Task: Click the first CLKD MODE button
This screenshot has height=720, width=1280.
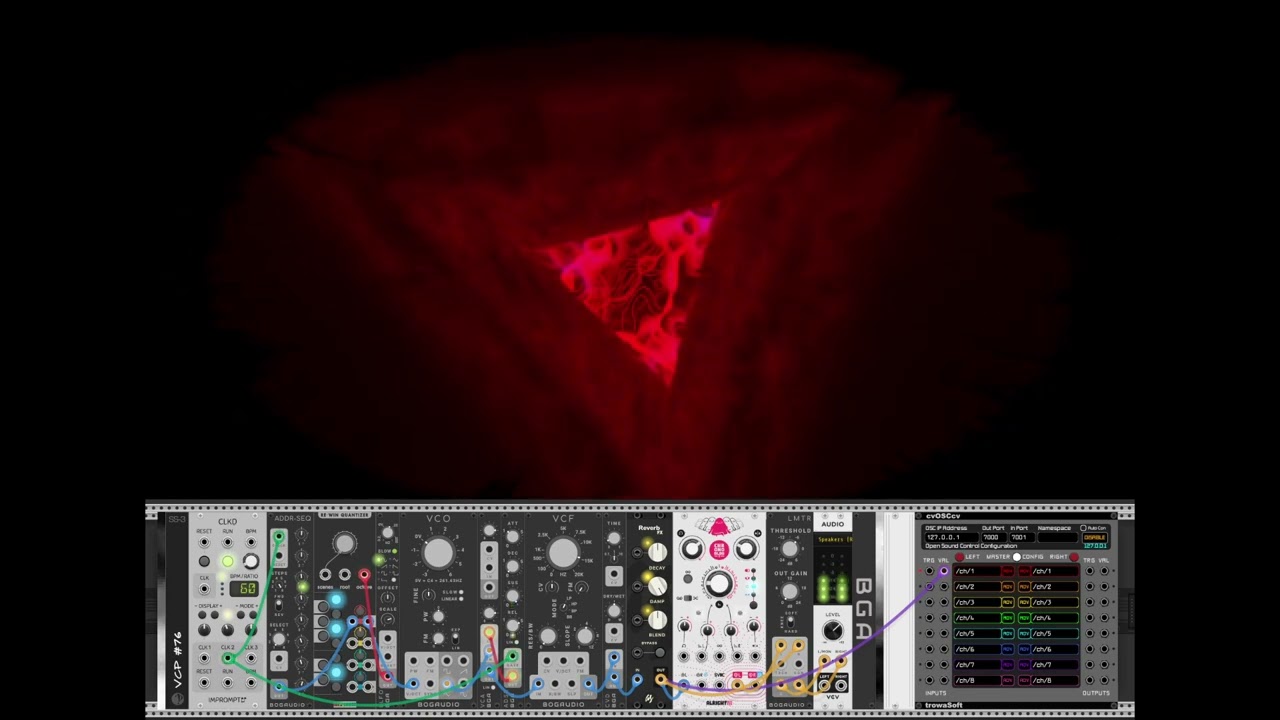Action: [x=241, y=615]
